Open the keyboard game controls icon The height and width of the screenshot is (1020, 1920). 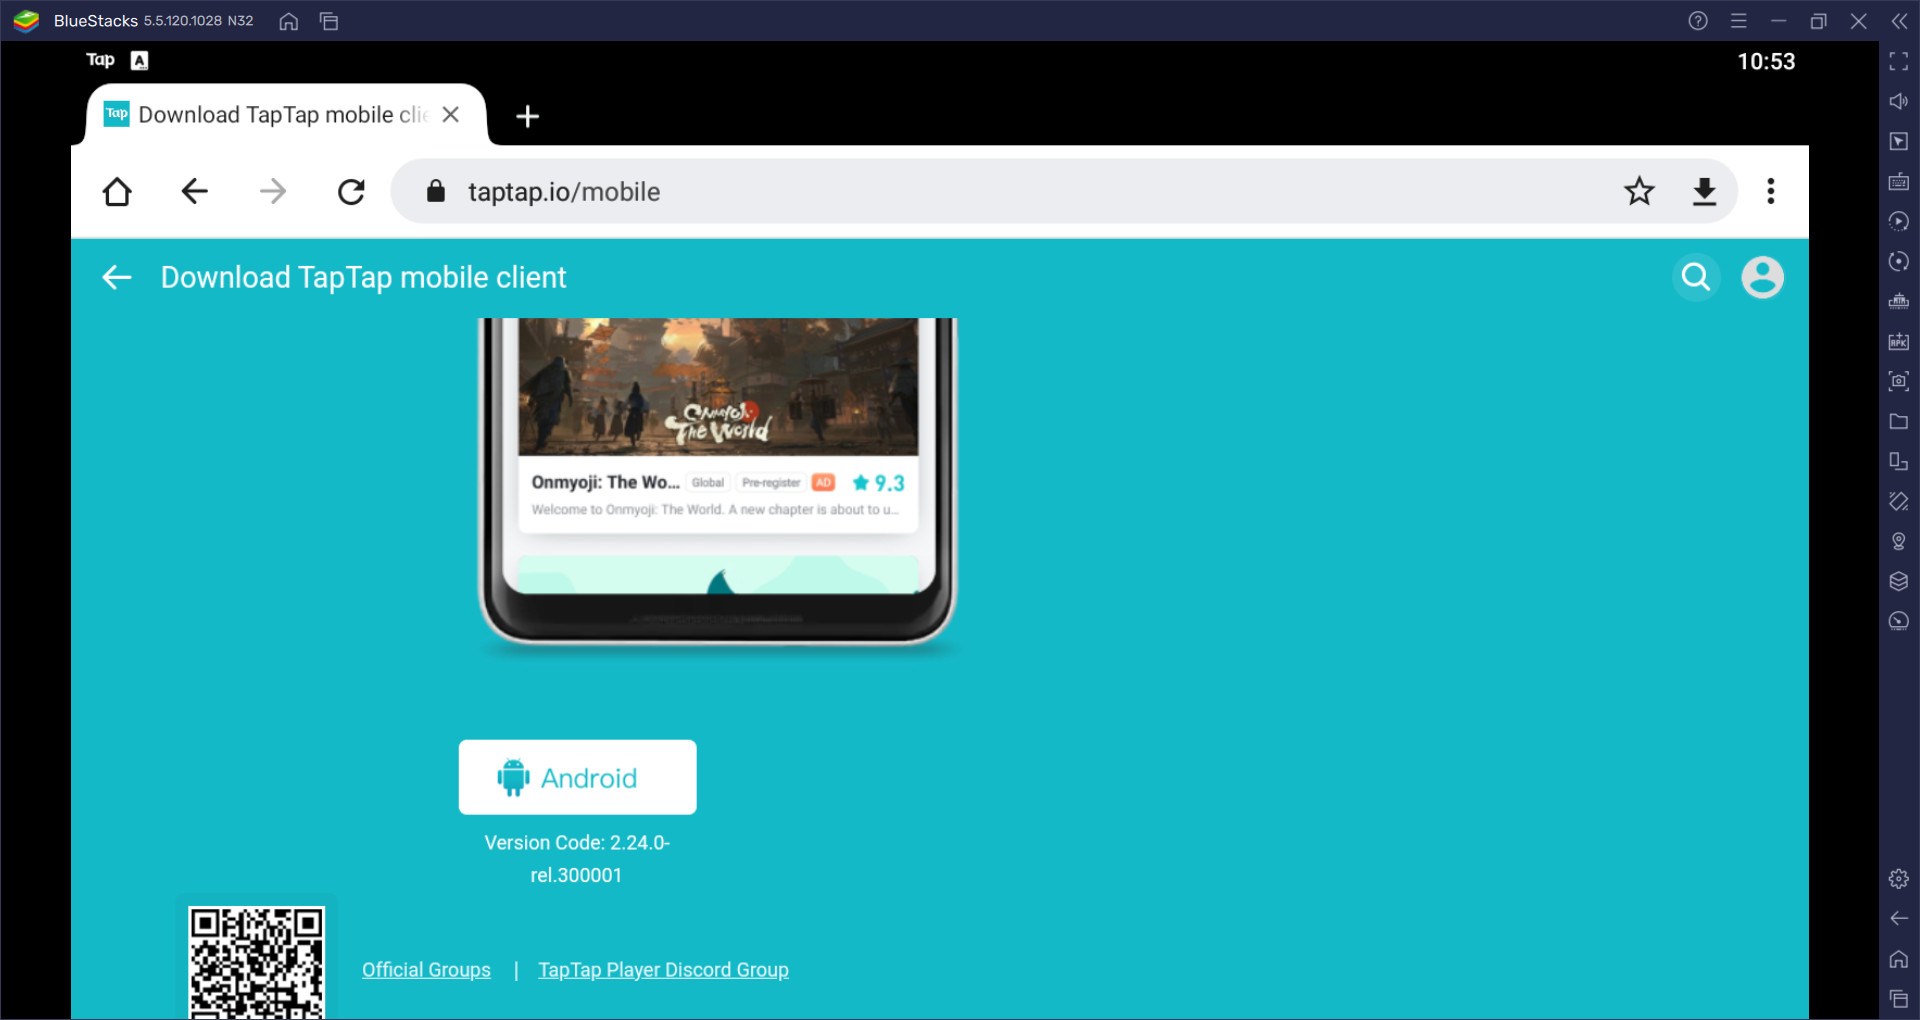(x=1899, y=181)
